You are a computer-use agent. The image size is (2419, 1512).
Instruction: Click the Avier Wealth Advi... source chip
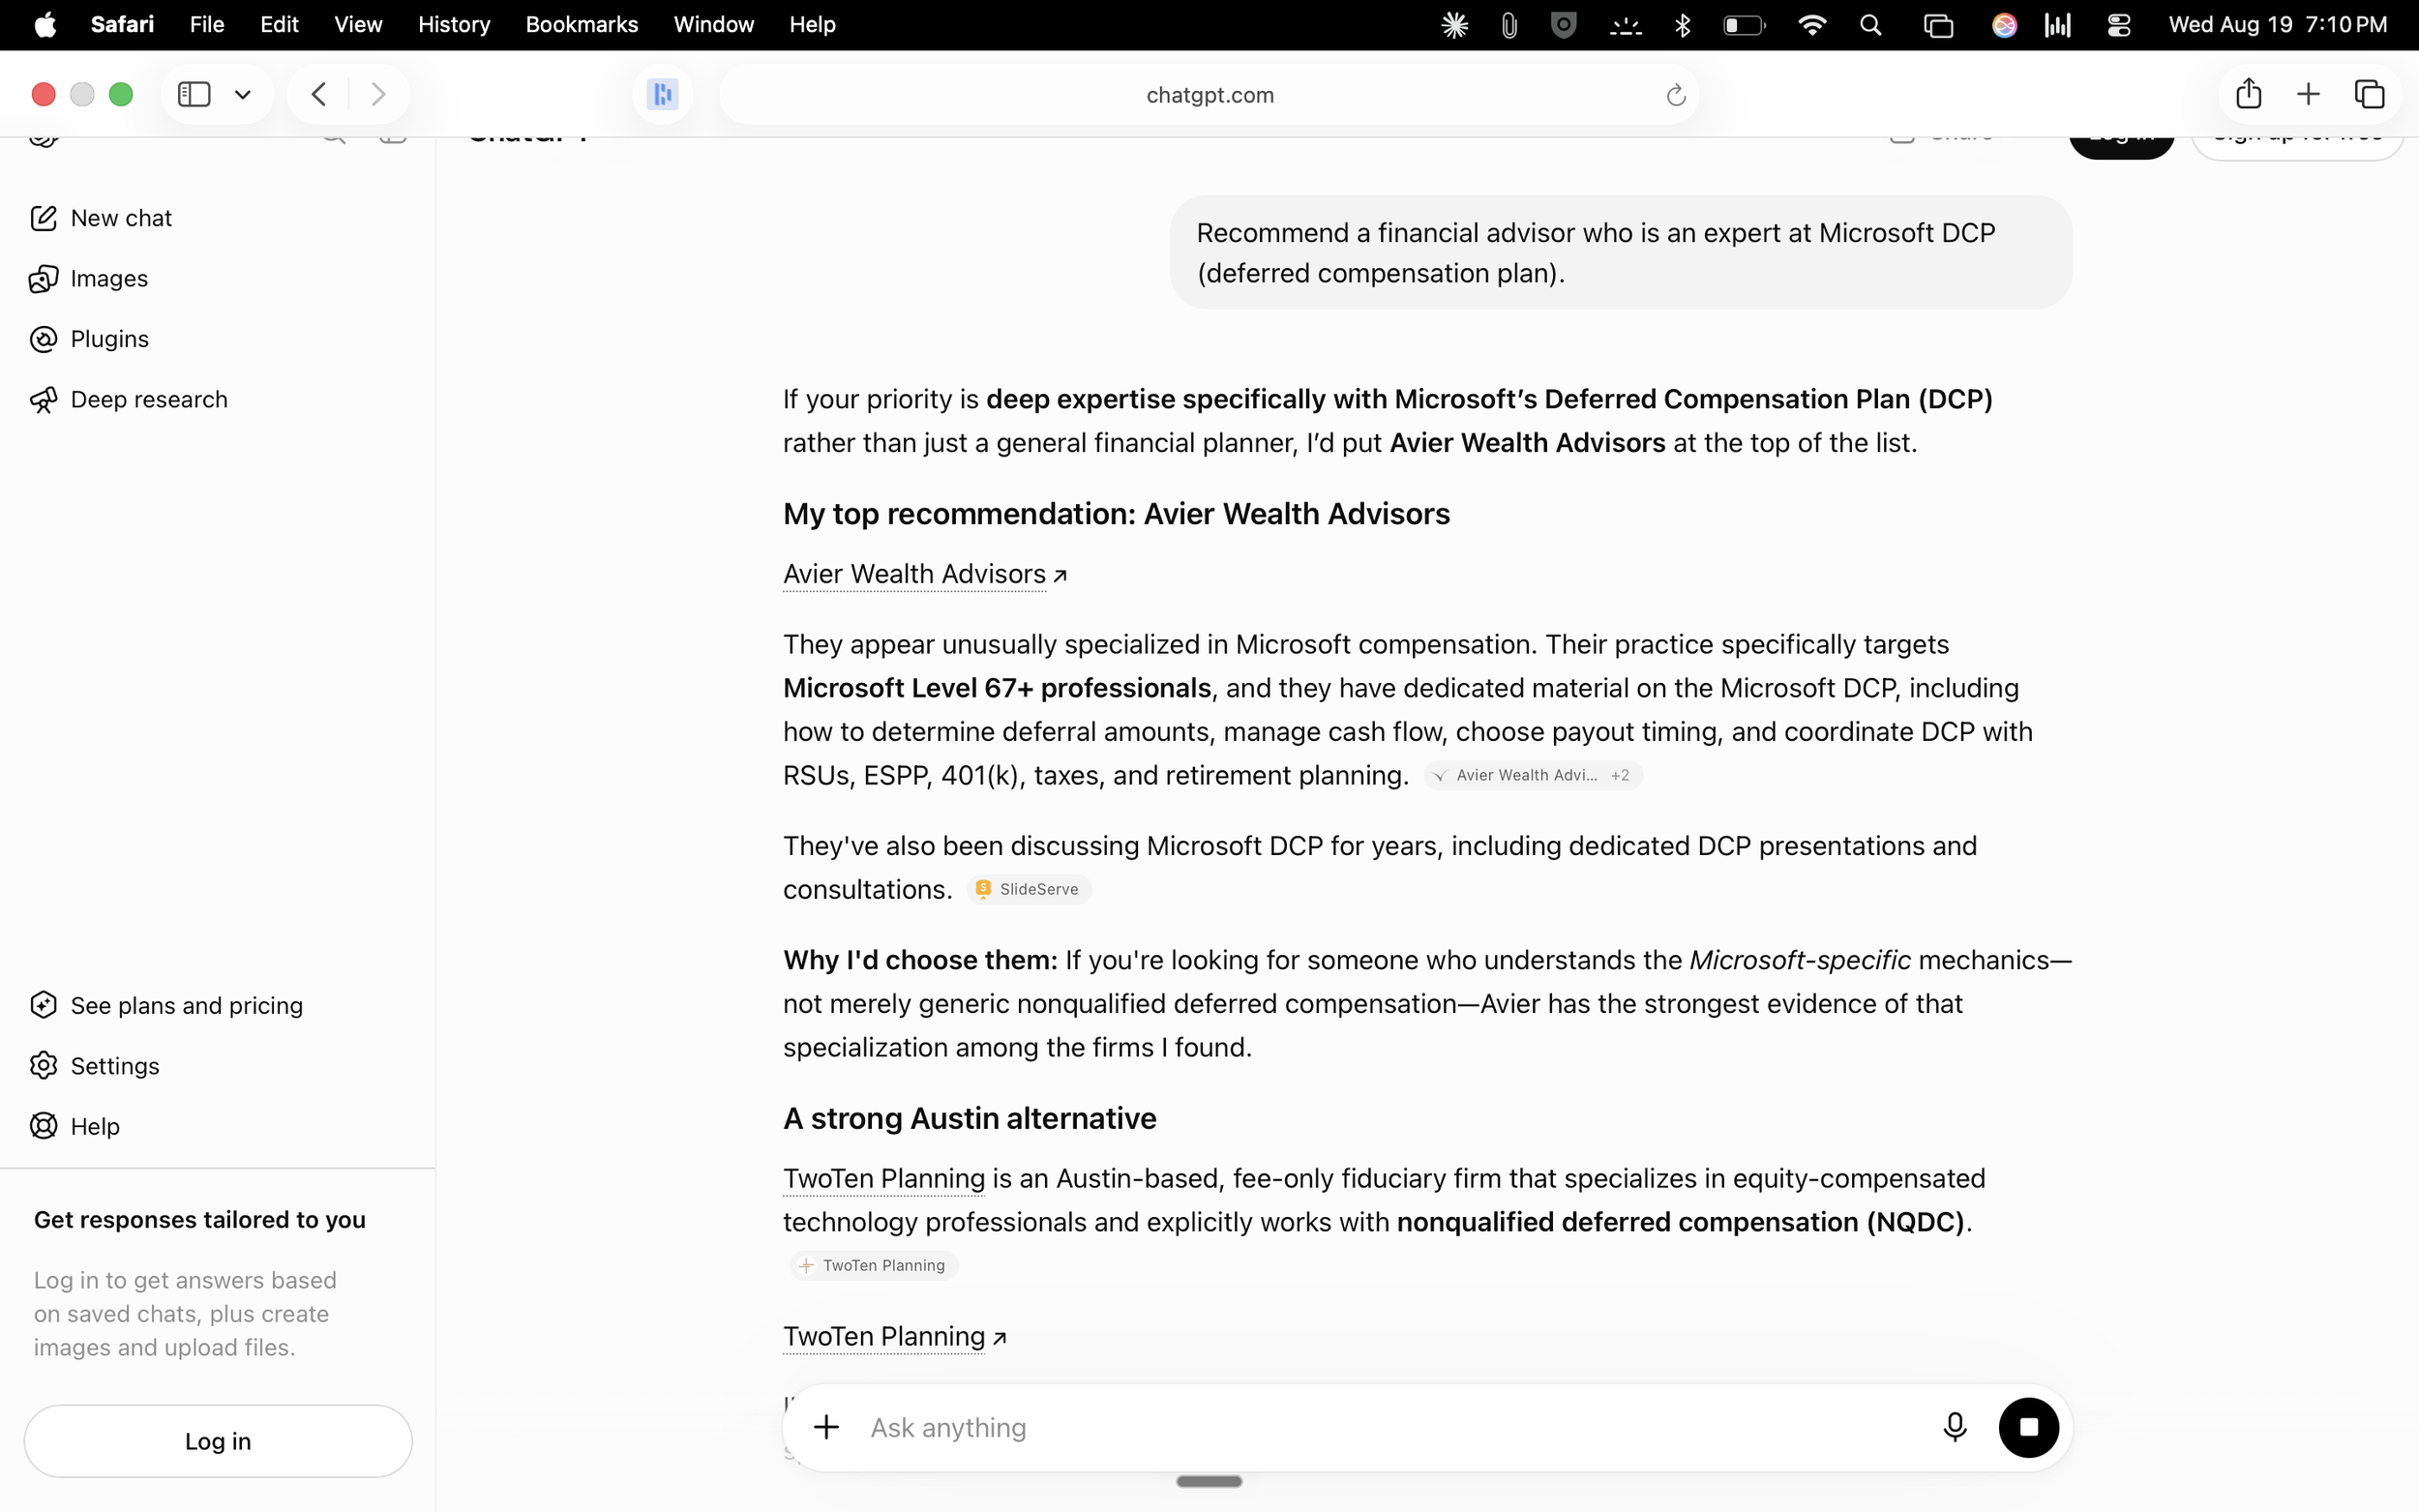[x=1532, y=775]
